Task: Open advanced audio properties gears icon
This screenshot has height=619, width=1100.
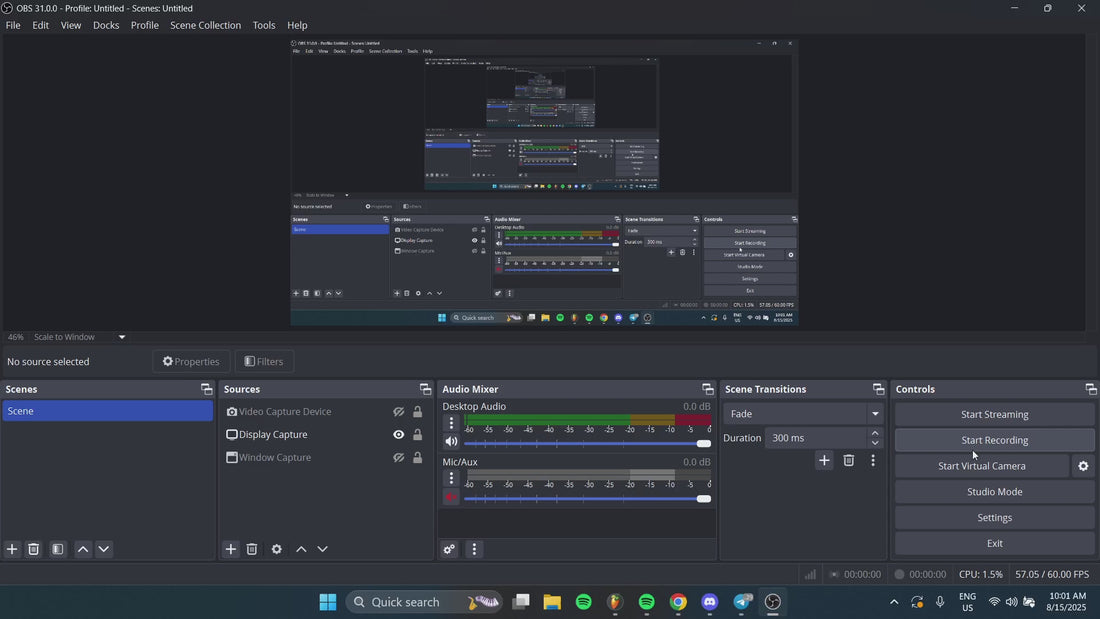Action: pos(450,549)
